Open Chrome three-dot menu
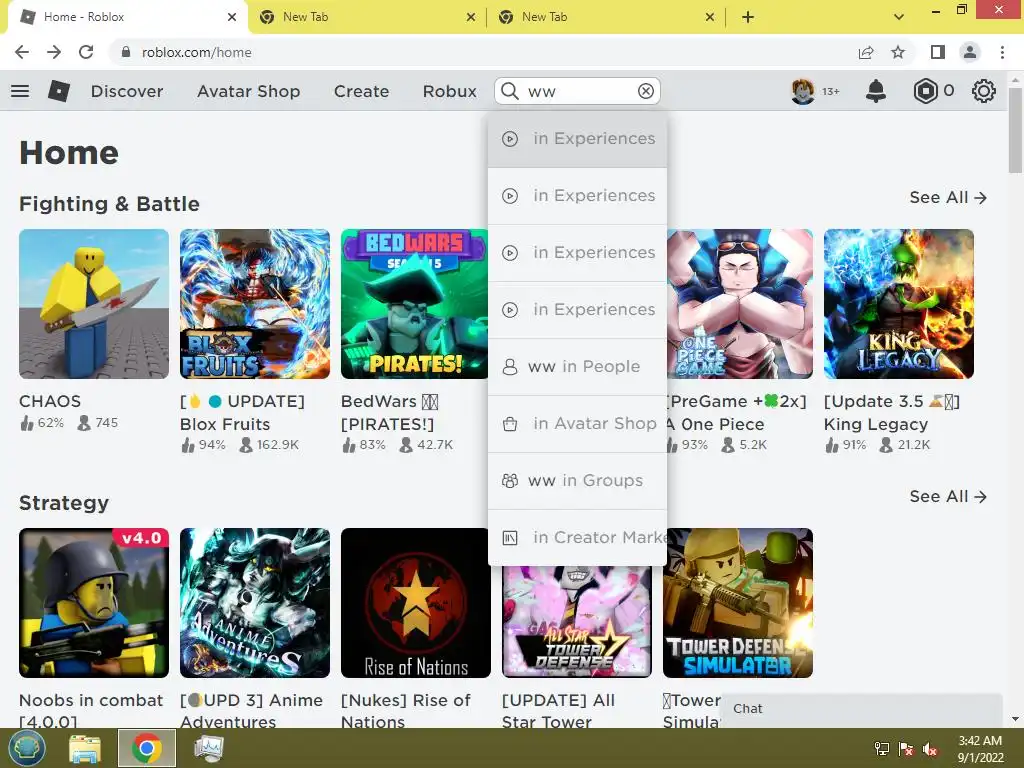 (x=1002, y=52)
